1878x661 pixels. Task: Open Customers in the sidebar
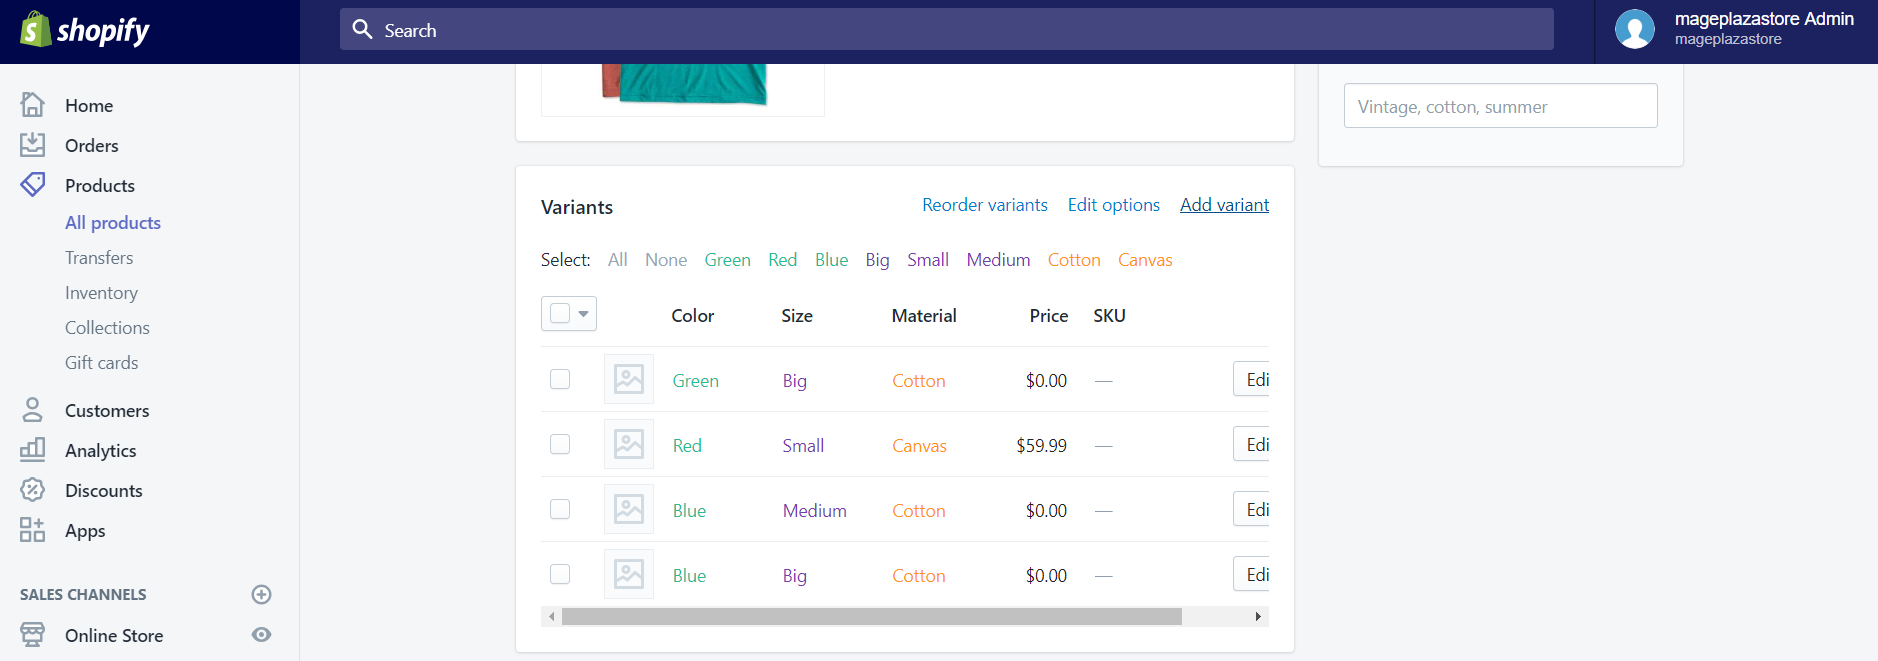tap(107, 410)
